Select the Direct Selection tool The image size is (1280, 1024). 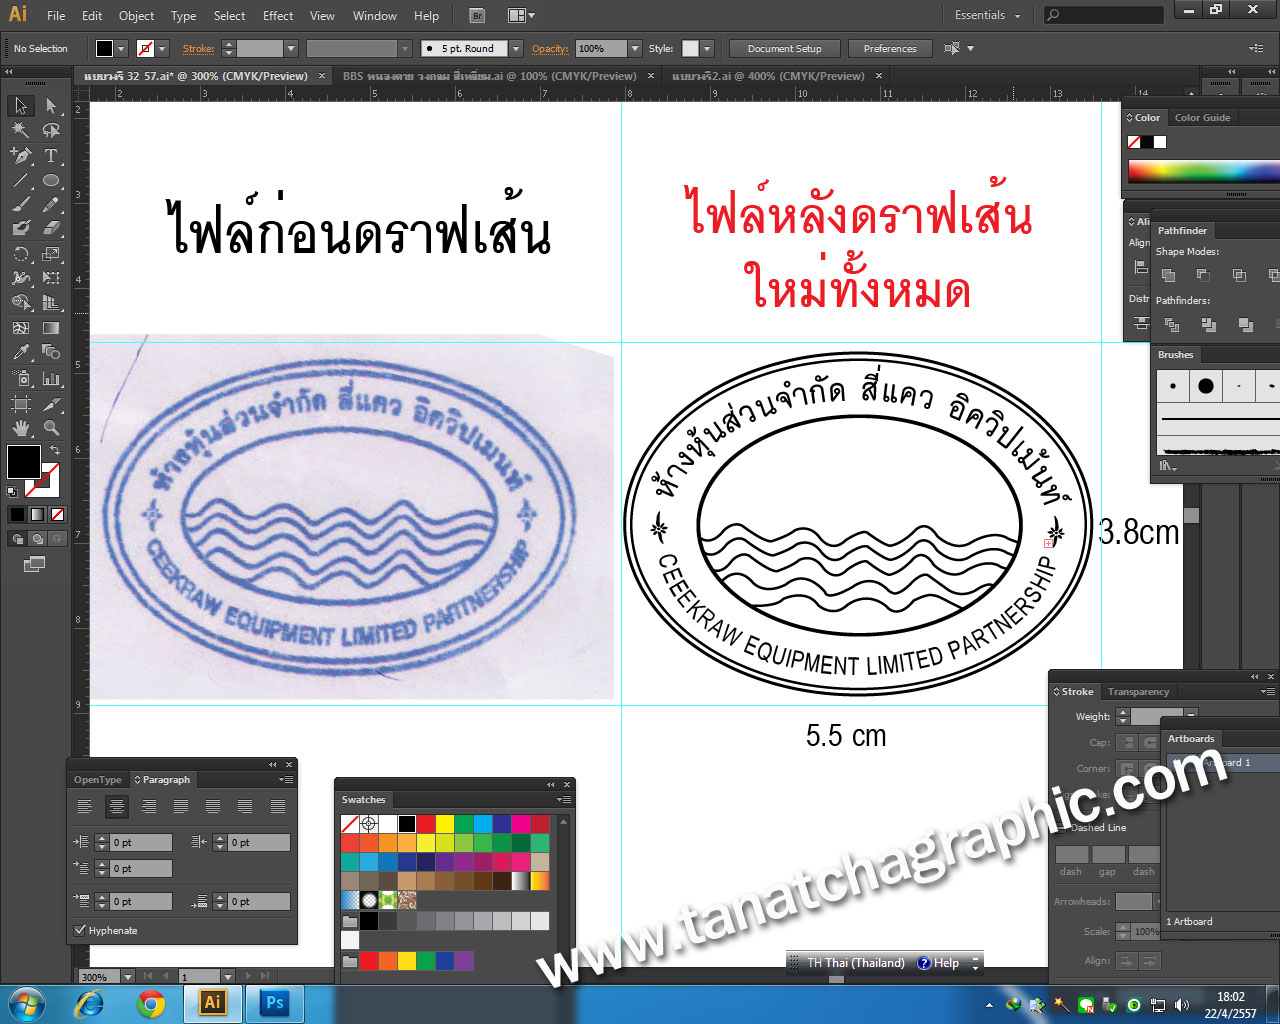(x=51, y=106)
